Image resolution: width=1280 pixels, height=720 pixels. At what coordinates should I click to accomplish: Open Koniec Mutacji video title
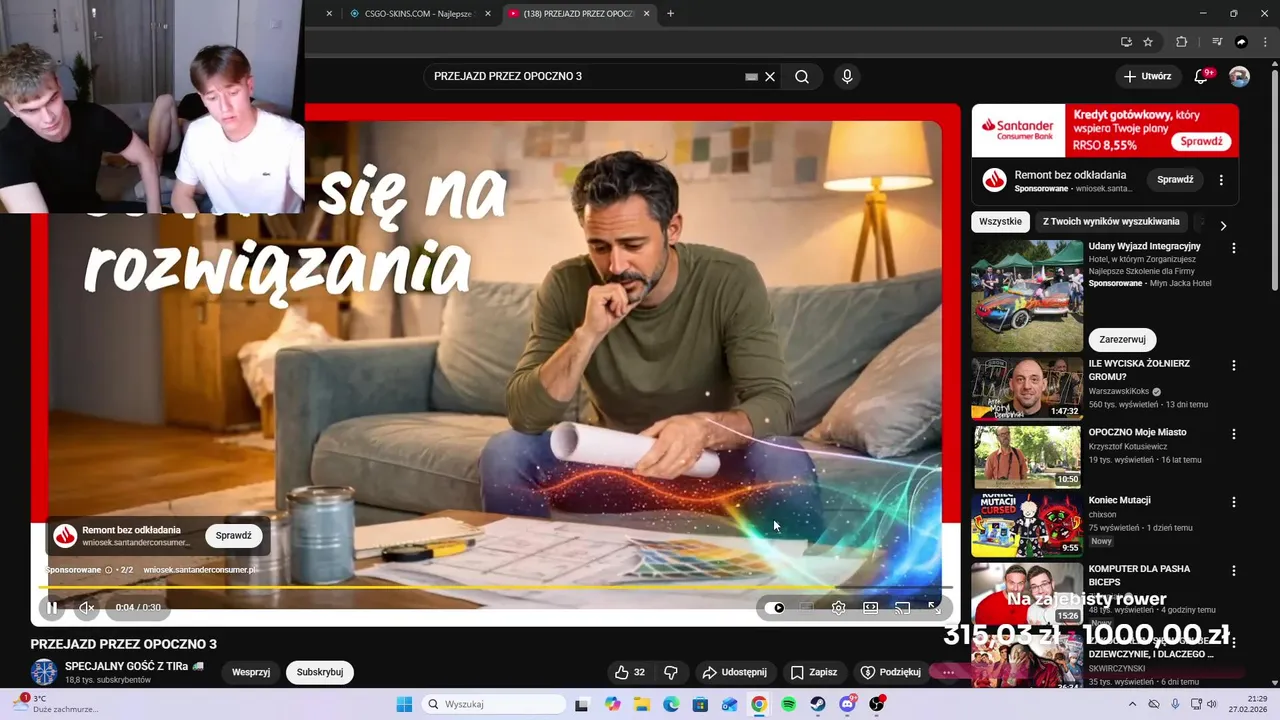pyautogui.click(x=1119, y=500)
